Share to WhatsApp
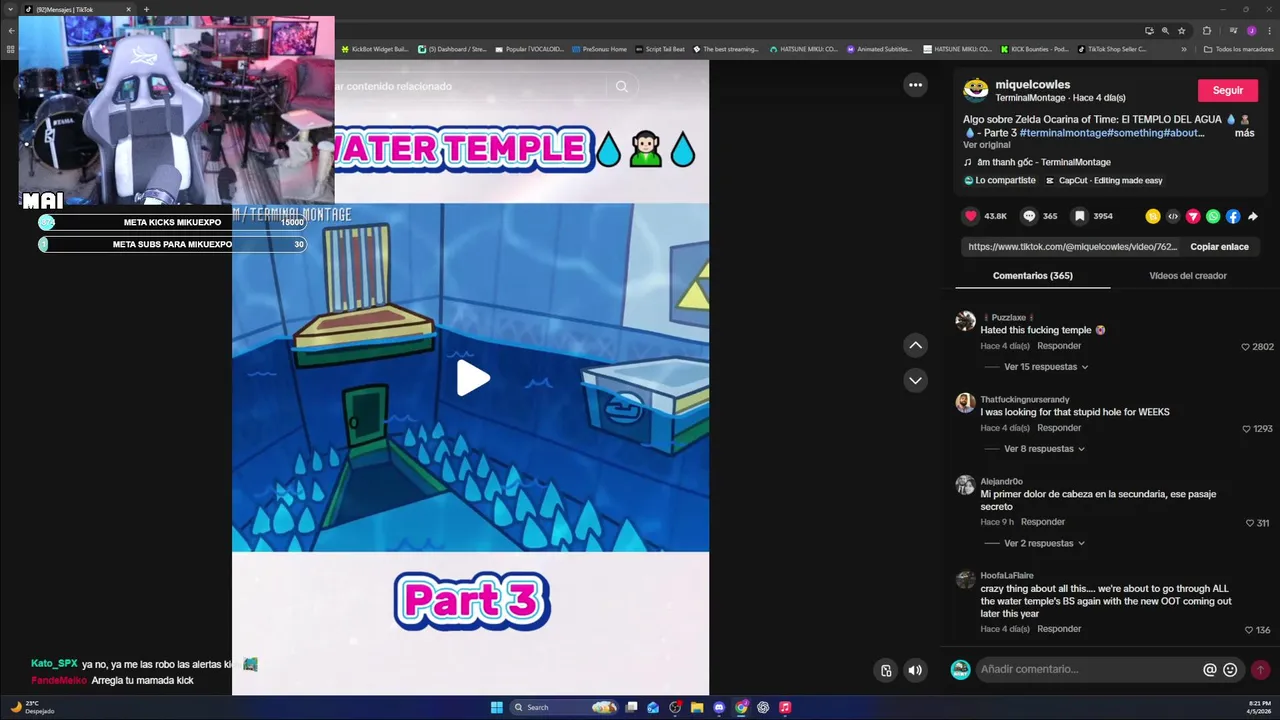Screen dimensions: 1280x720 pos(1213,216)
